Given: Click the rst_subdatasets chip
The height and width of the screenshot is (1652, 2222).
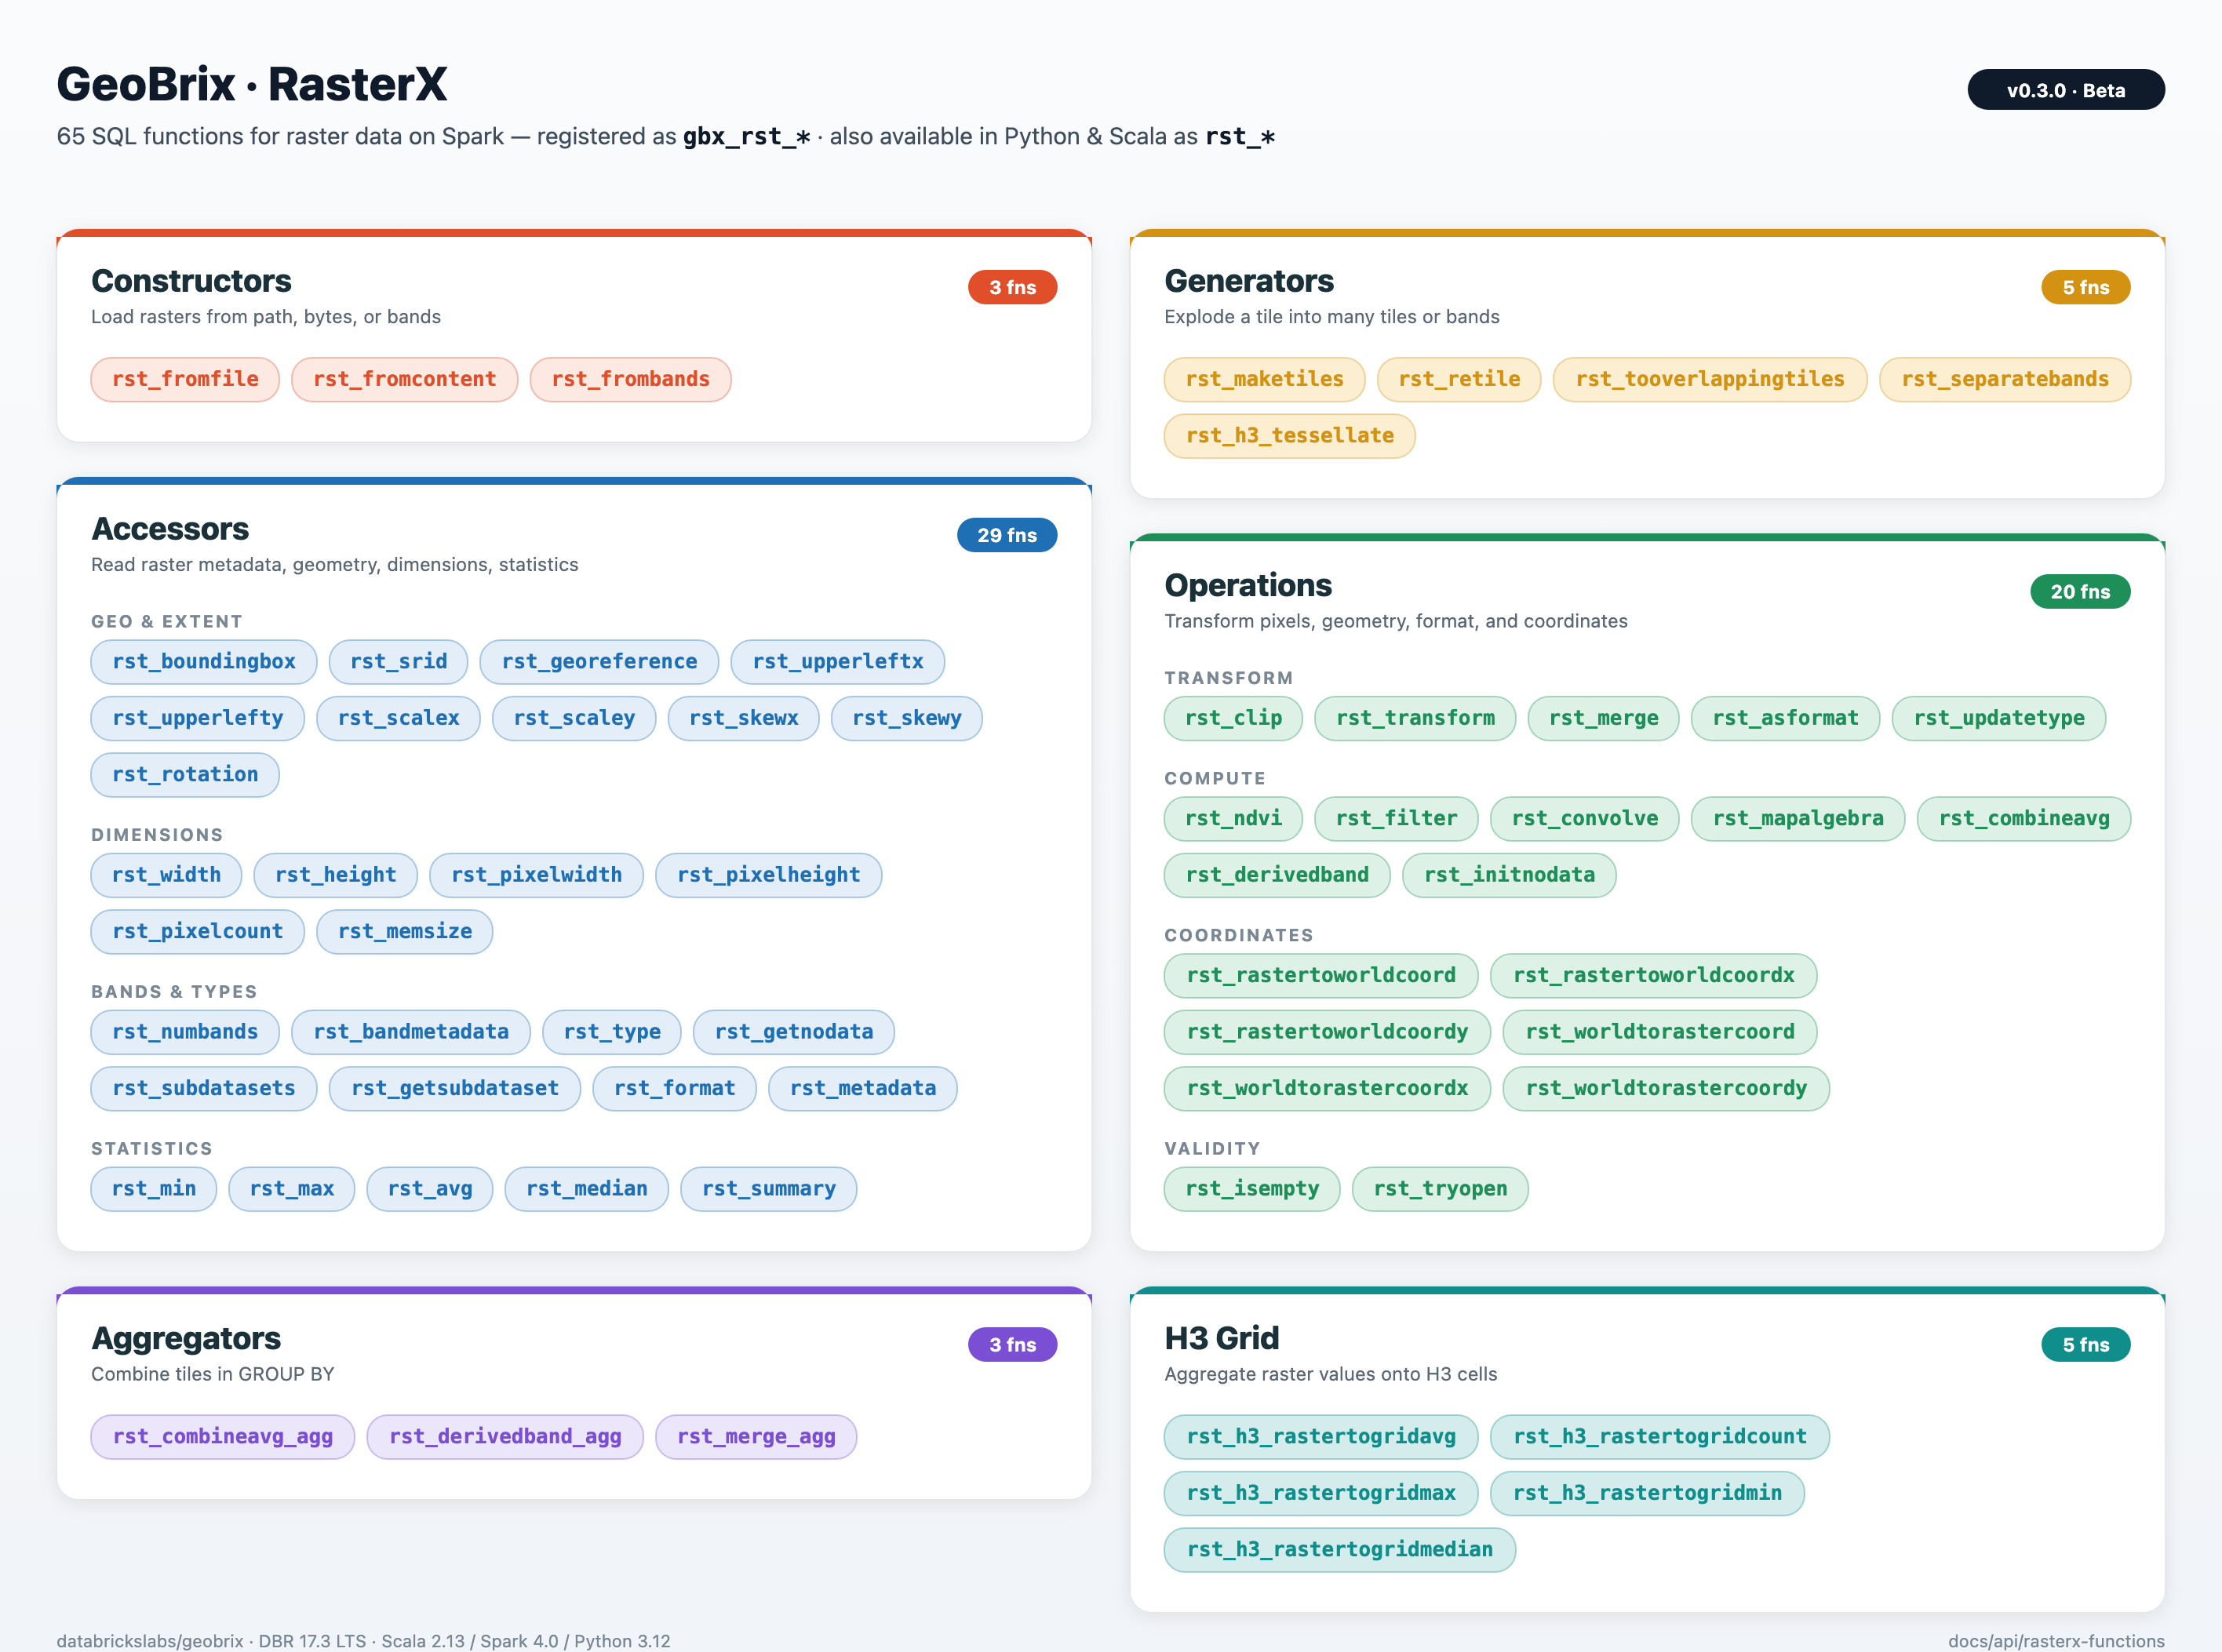Looking at the screenshot, I should pos(204,1089).
